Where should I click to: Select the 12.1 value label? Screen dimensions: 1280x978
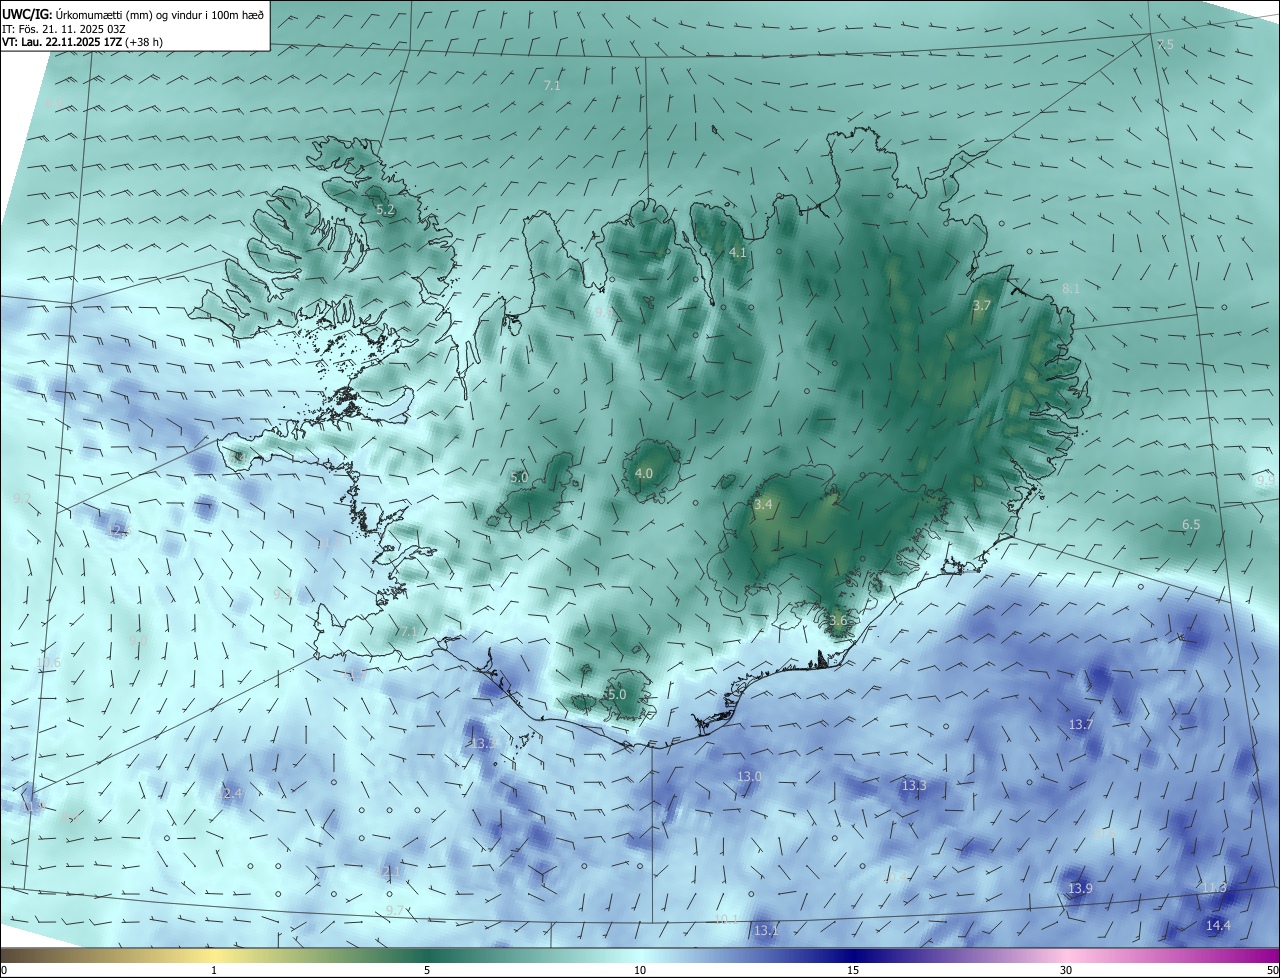pyautogui.click(x=388, y=872)
